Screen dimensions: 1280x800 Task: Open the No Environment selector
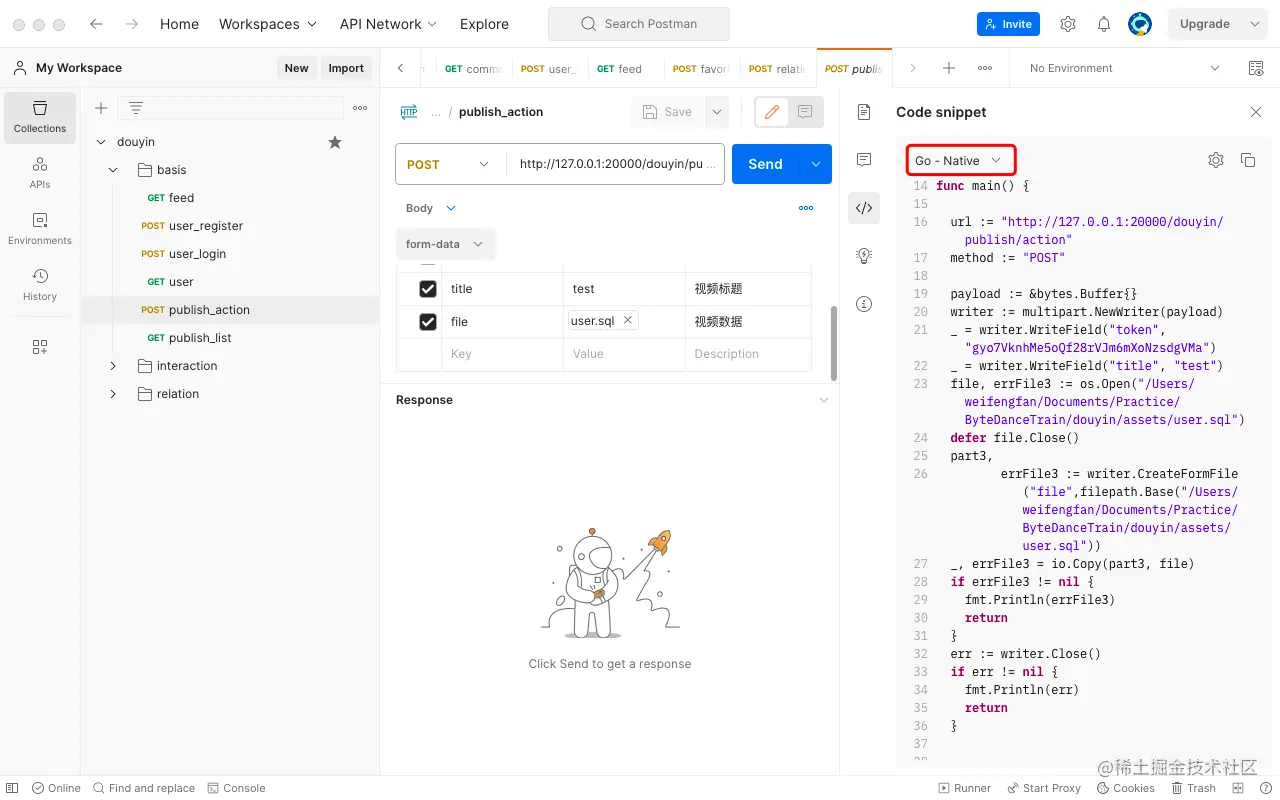click(x=1125, y=68)
